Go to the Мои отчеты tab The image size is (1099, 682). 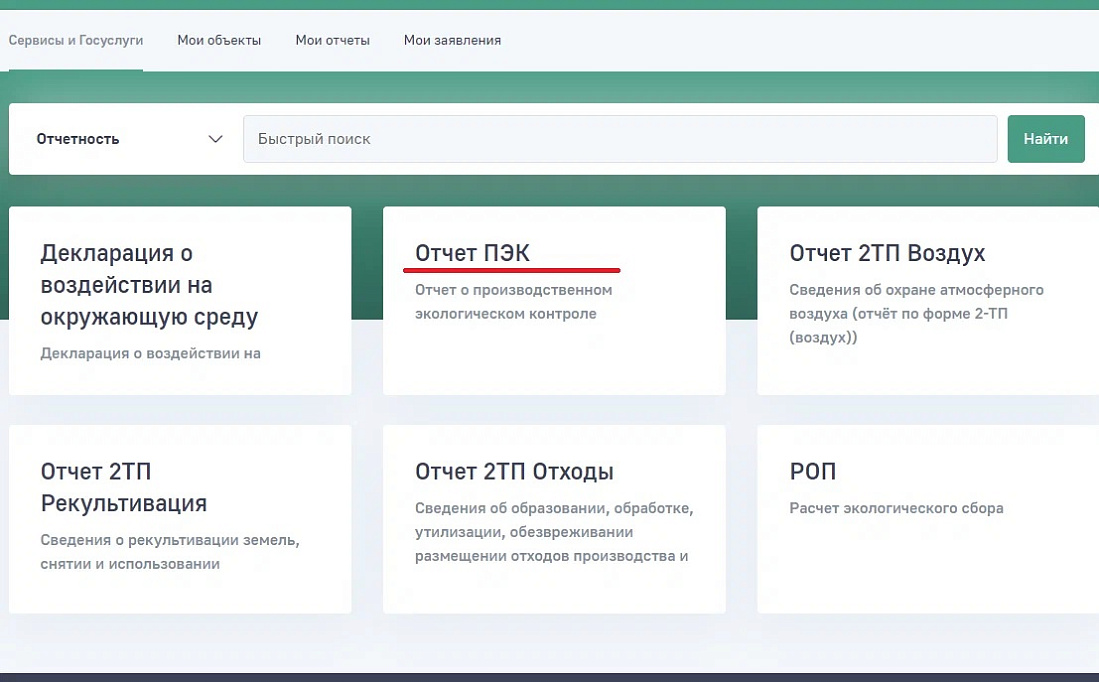coord(332,41)
